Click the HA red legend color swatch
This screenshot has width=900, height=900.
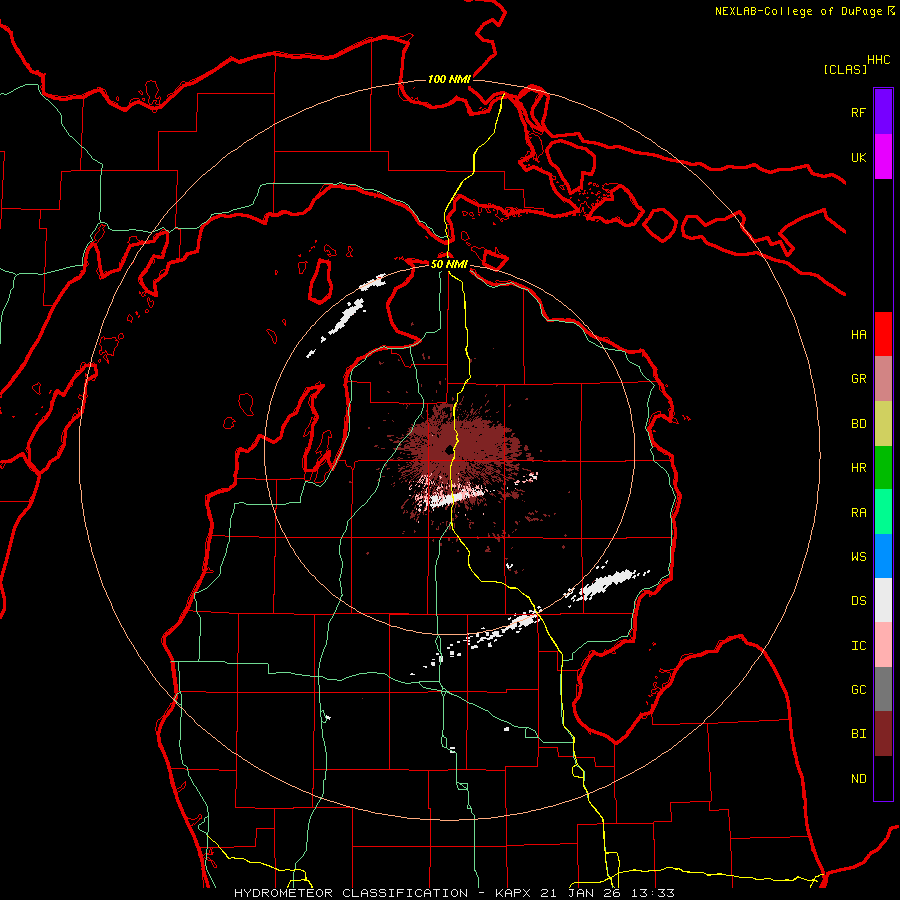coord(883,334)
